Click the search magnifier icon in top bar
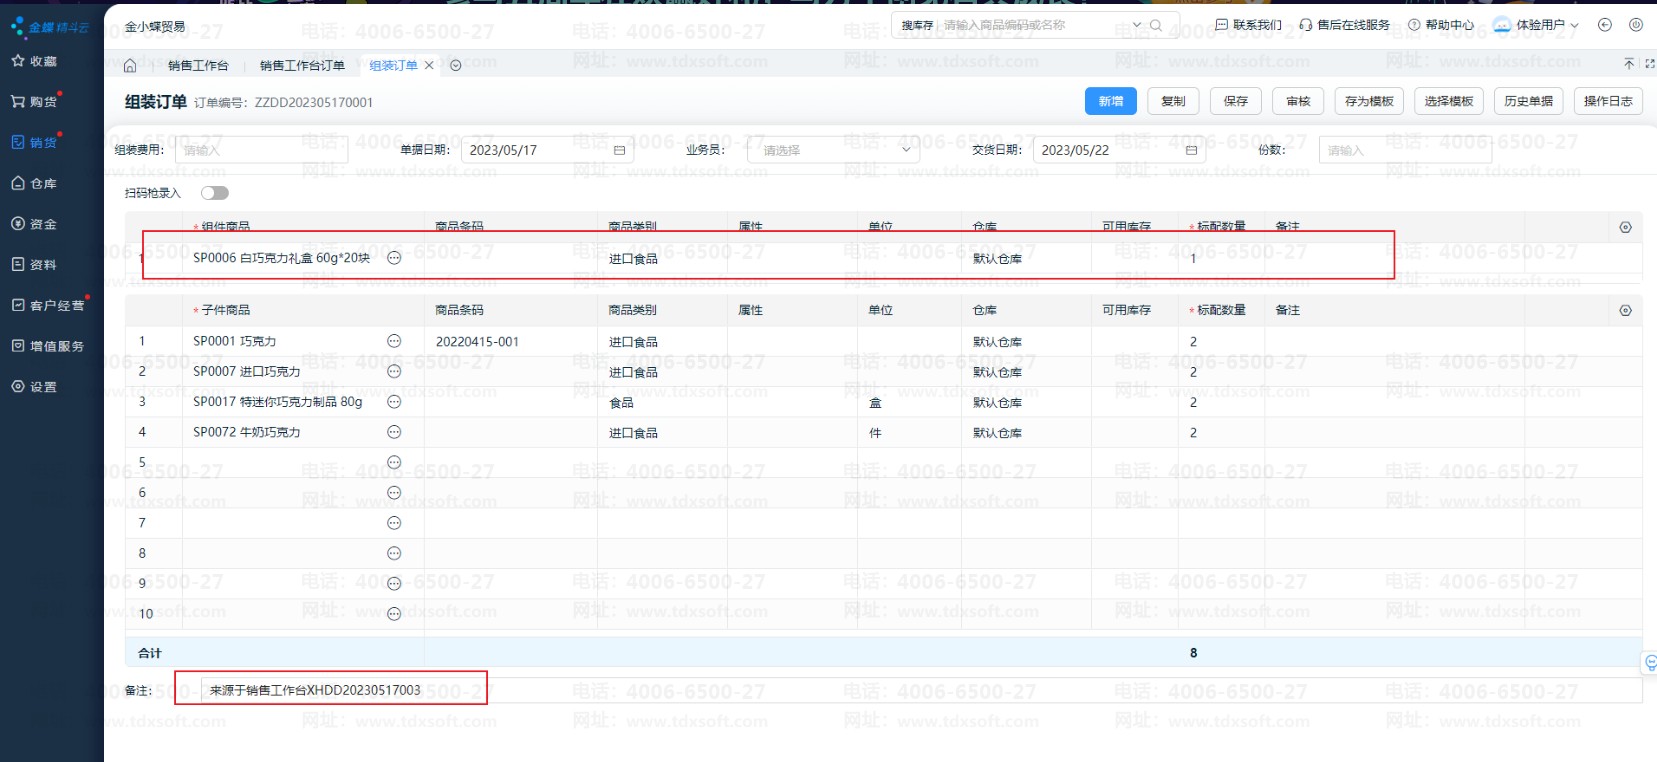This screenshot has width=1657, height=762. 1156,25
